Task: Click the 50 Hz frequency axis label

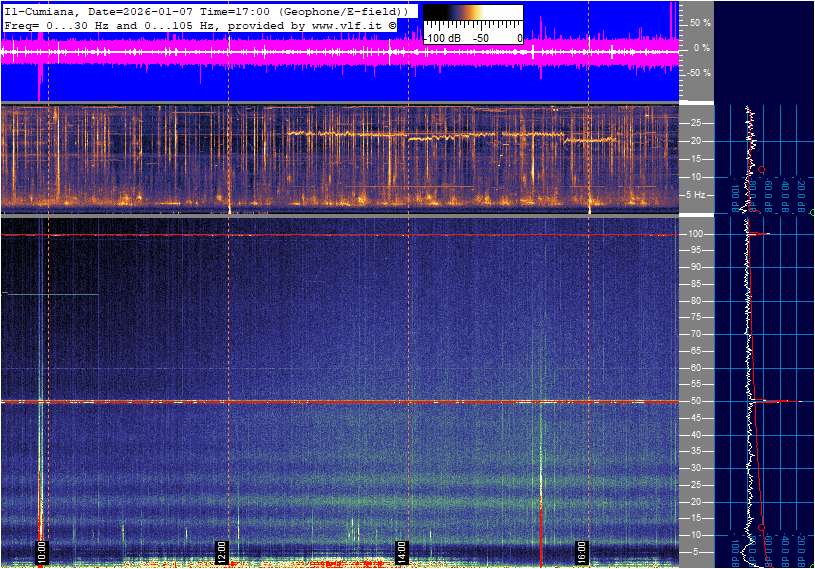Action: [x=694, y=401]
